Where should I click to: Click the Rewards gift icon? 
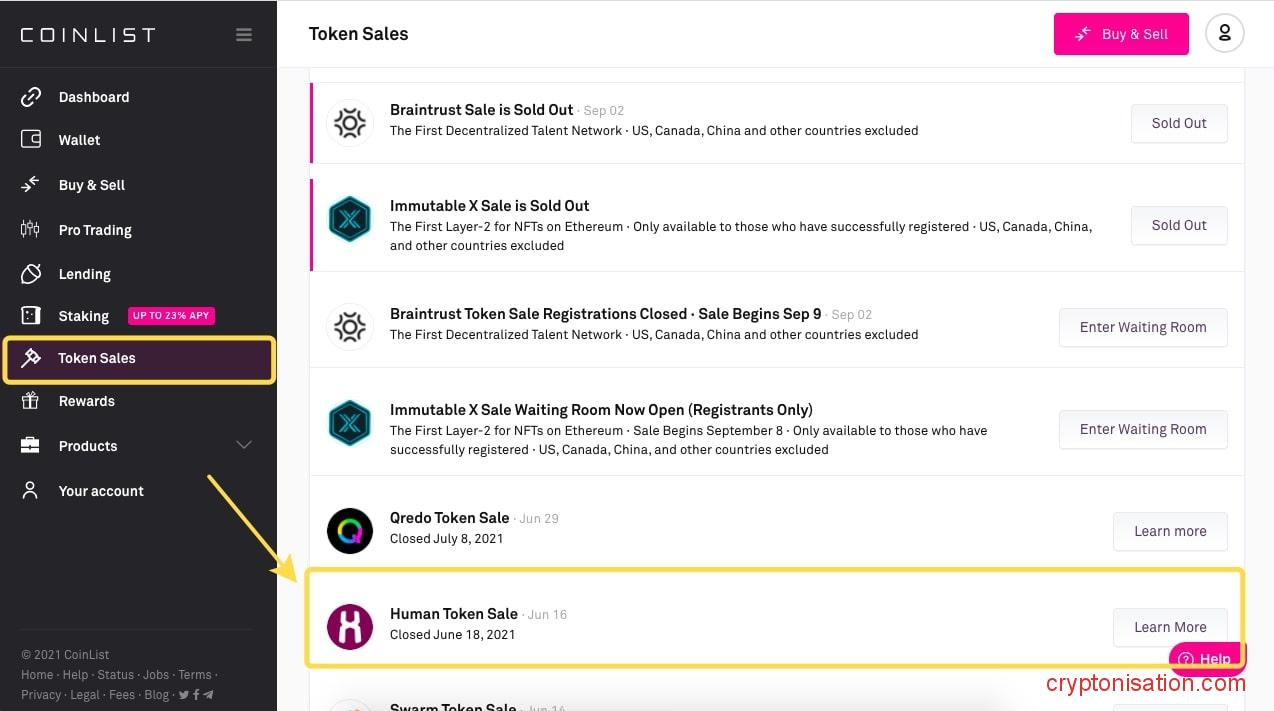(31, 401)
